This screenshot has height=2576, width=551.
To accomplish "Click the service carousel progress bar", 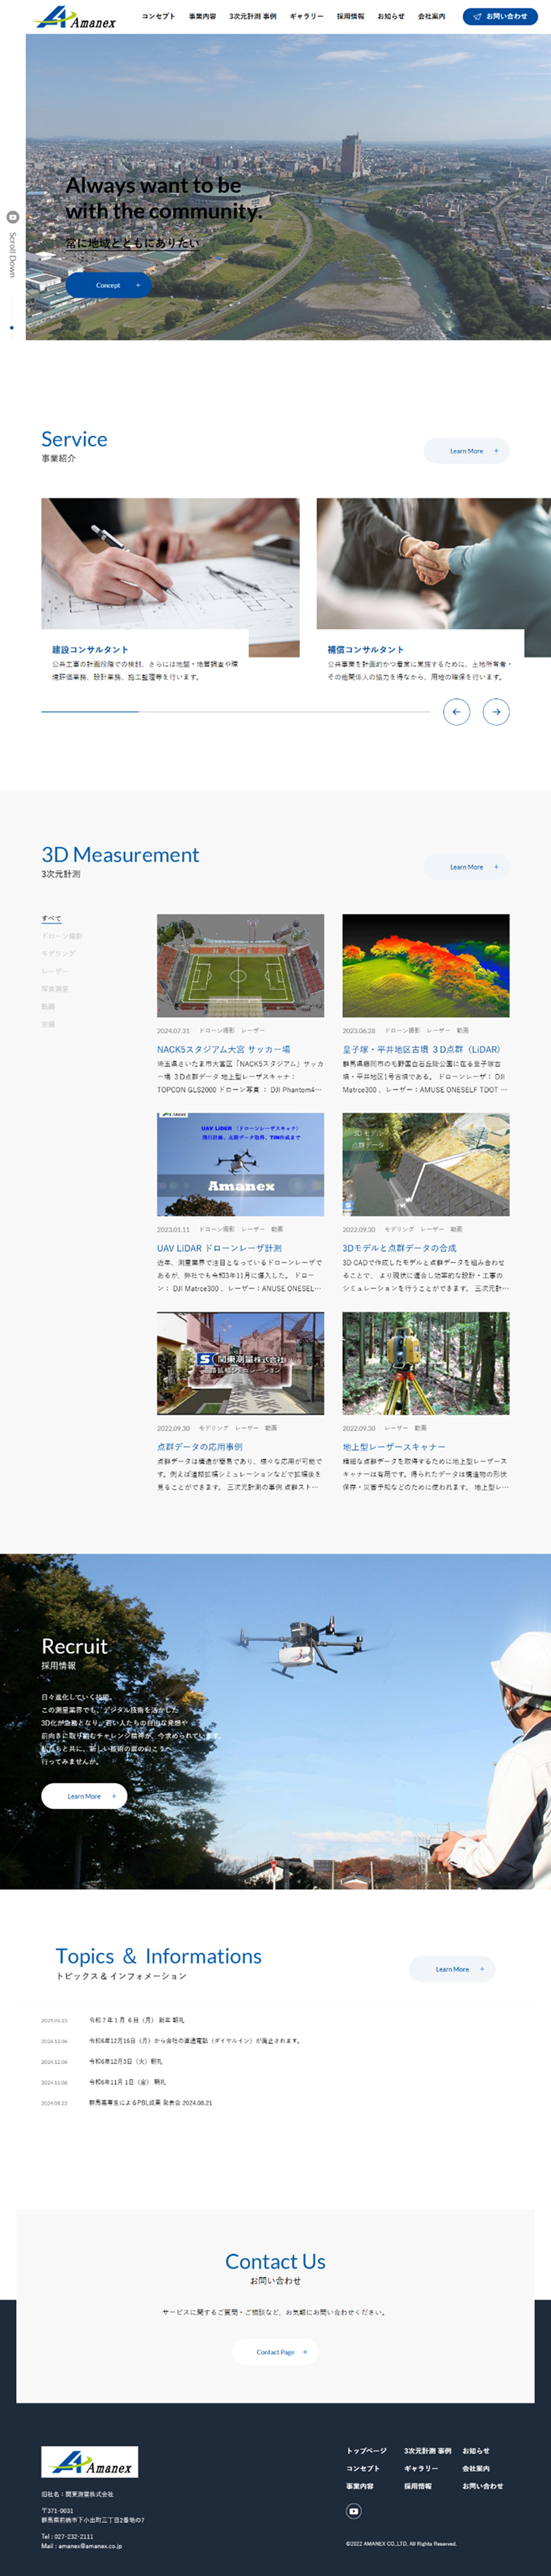I will click(x=235, y=711).
